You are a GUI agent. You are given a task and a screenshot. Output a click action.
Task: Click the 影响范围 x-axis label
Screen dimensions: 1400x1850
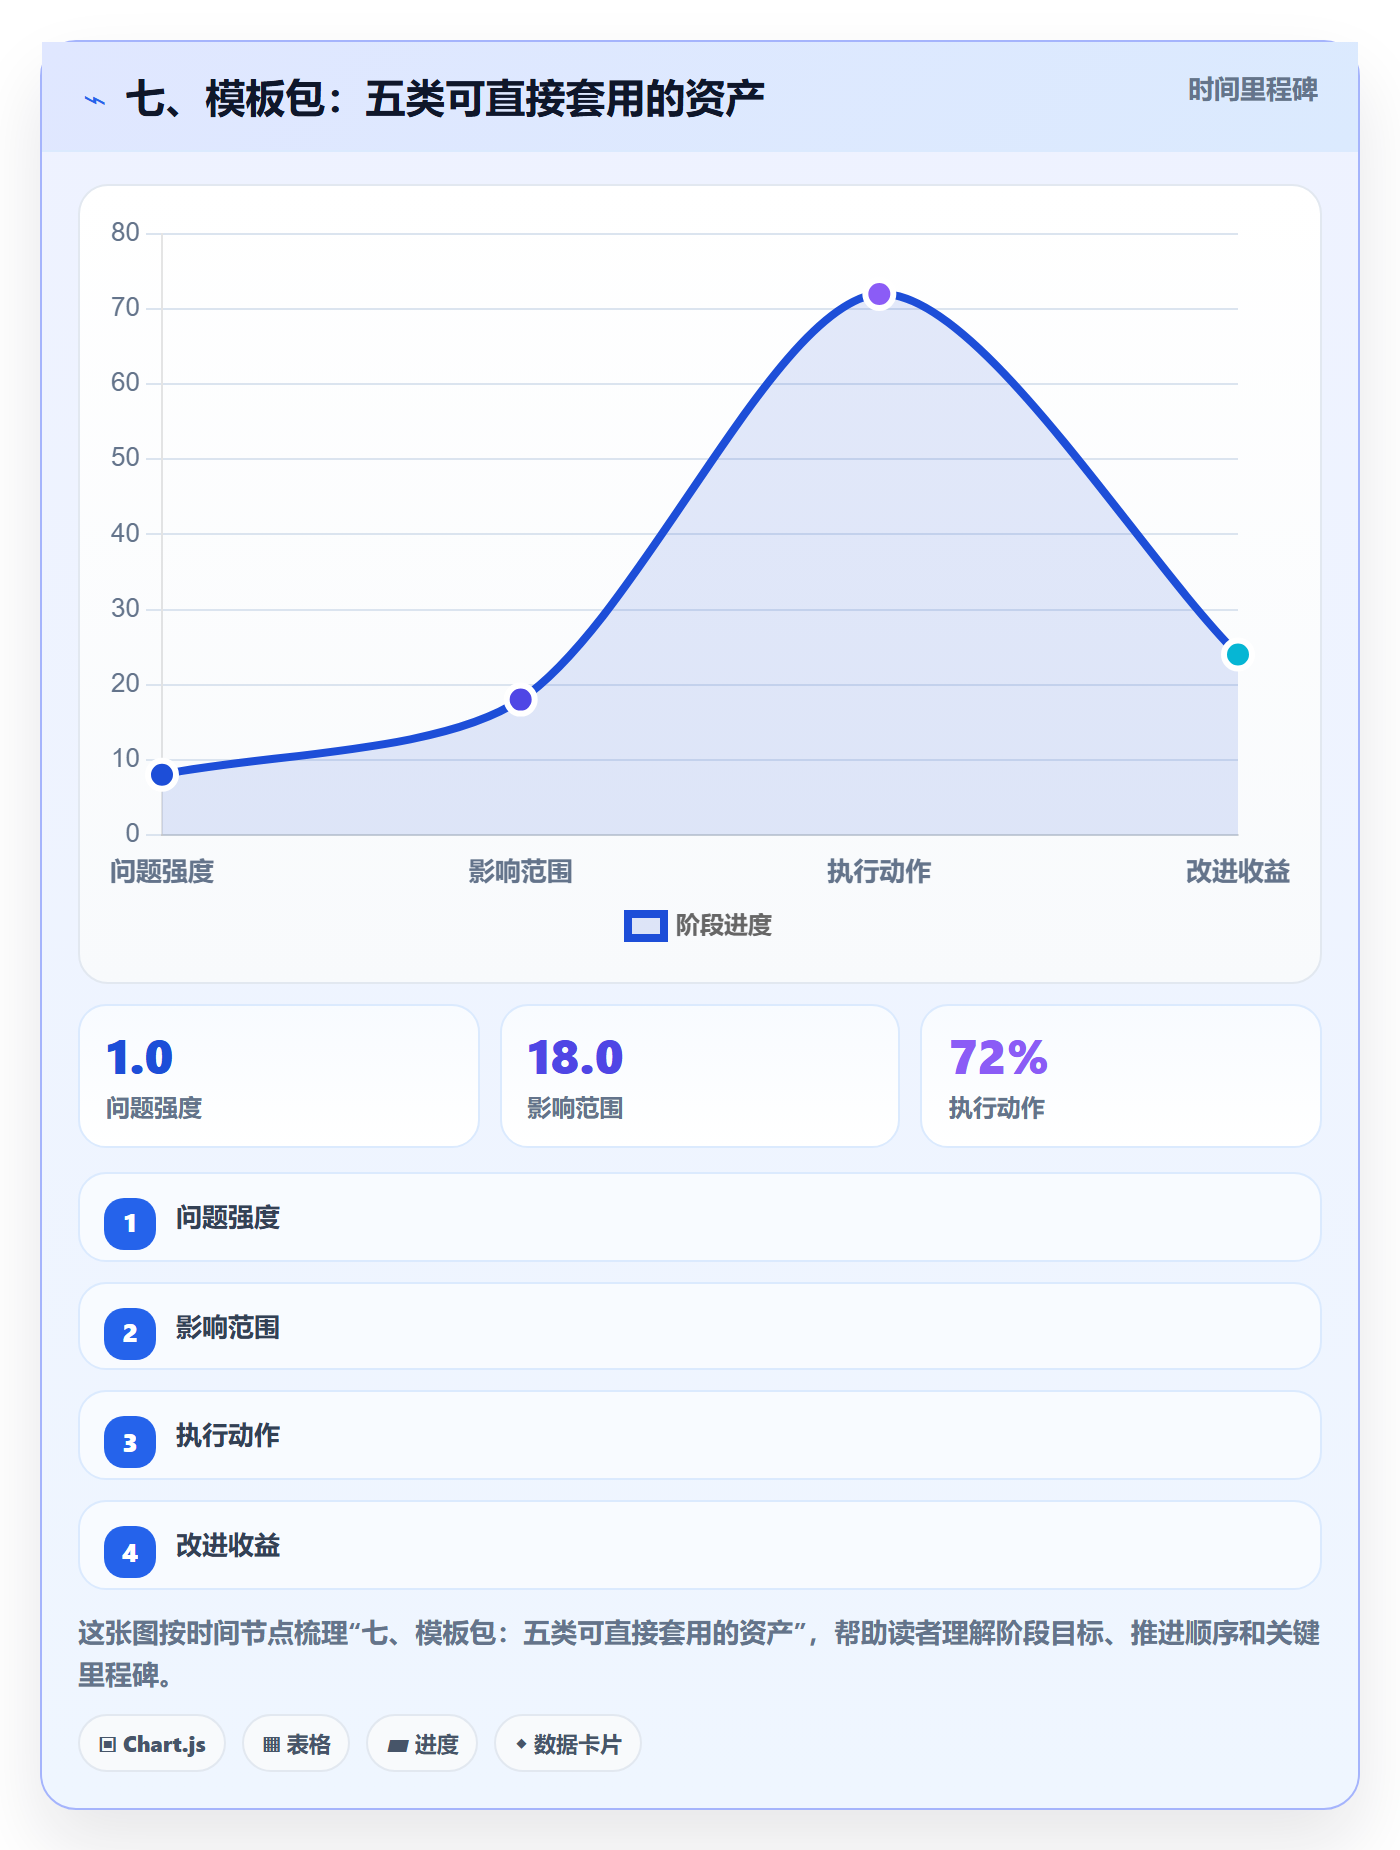coord(520,872)
